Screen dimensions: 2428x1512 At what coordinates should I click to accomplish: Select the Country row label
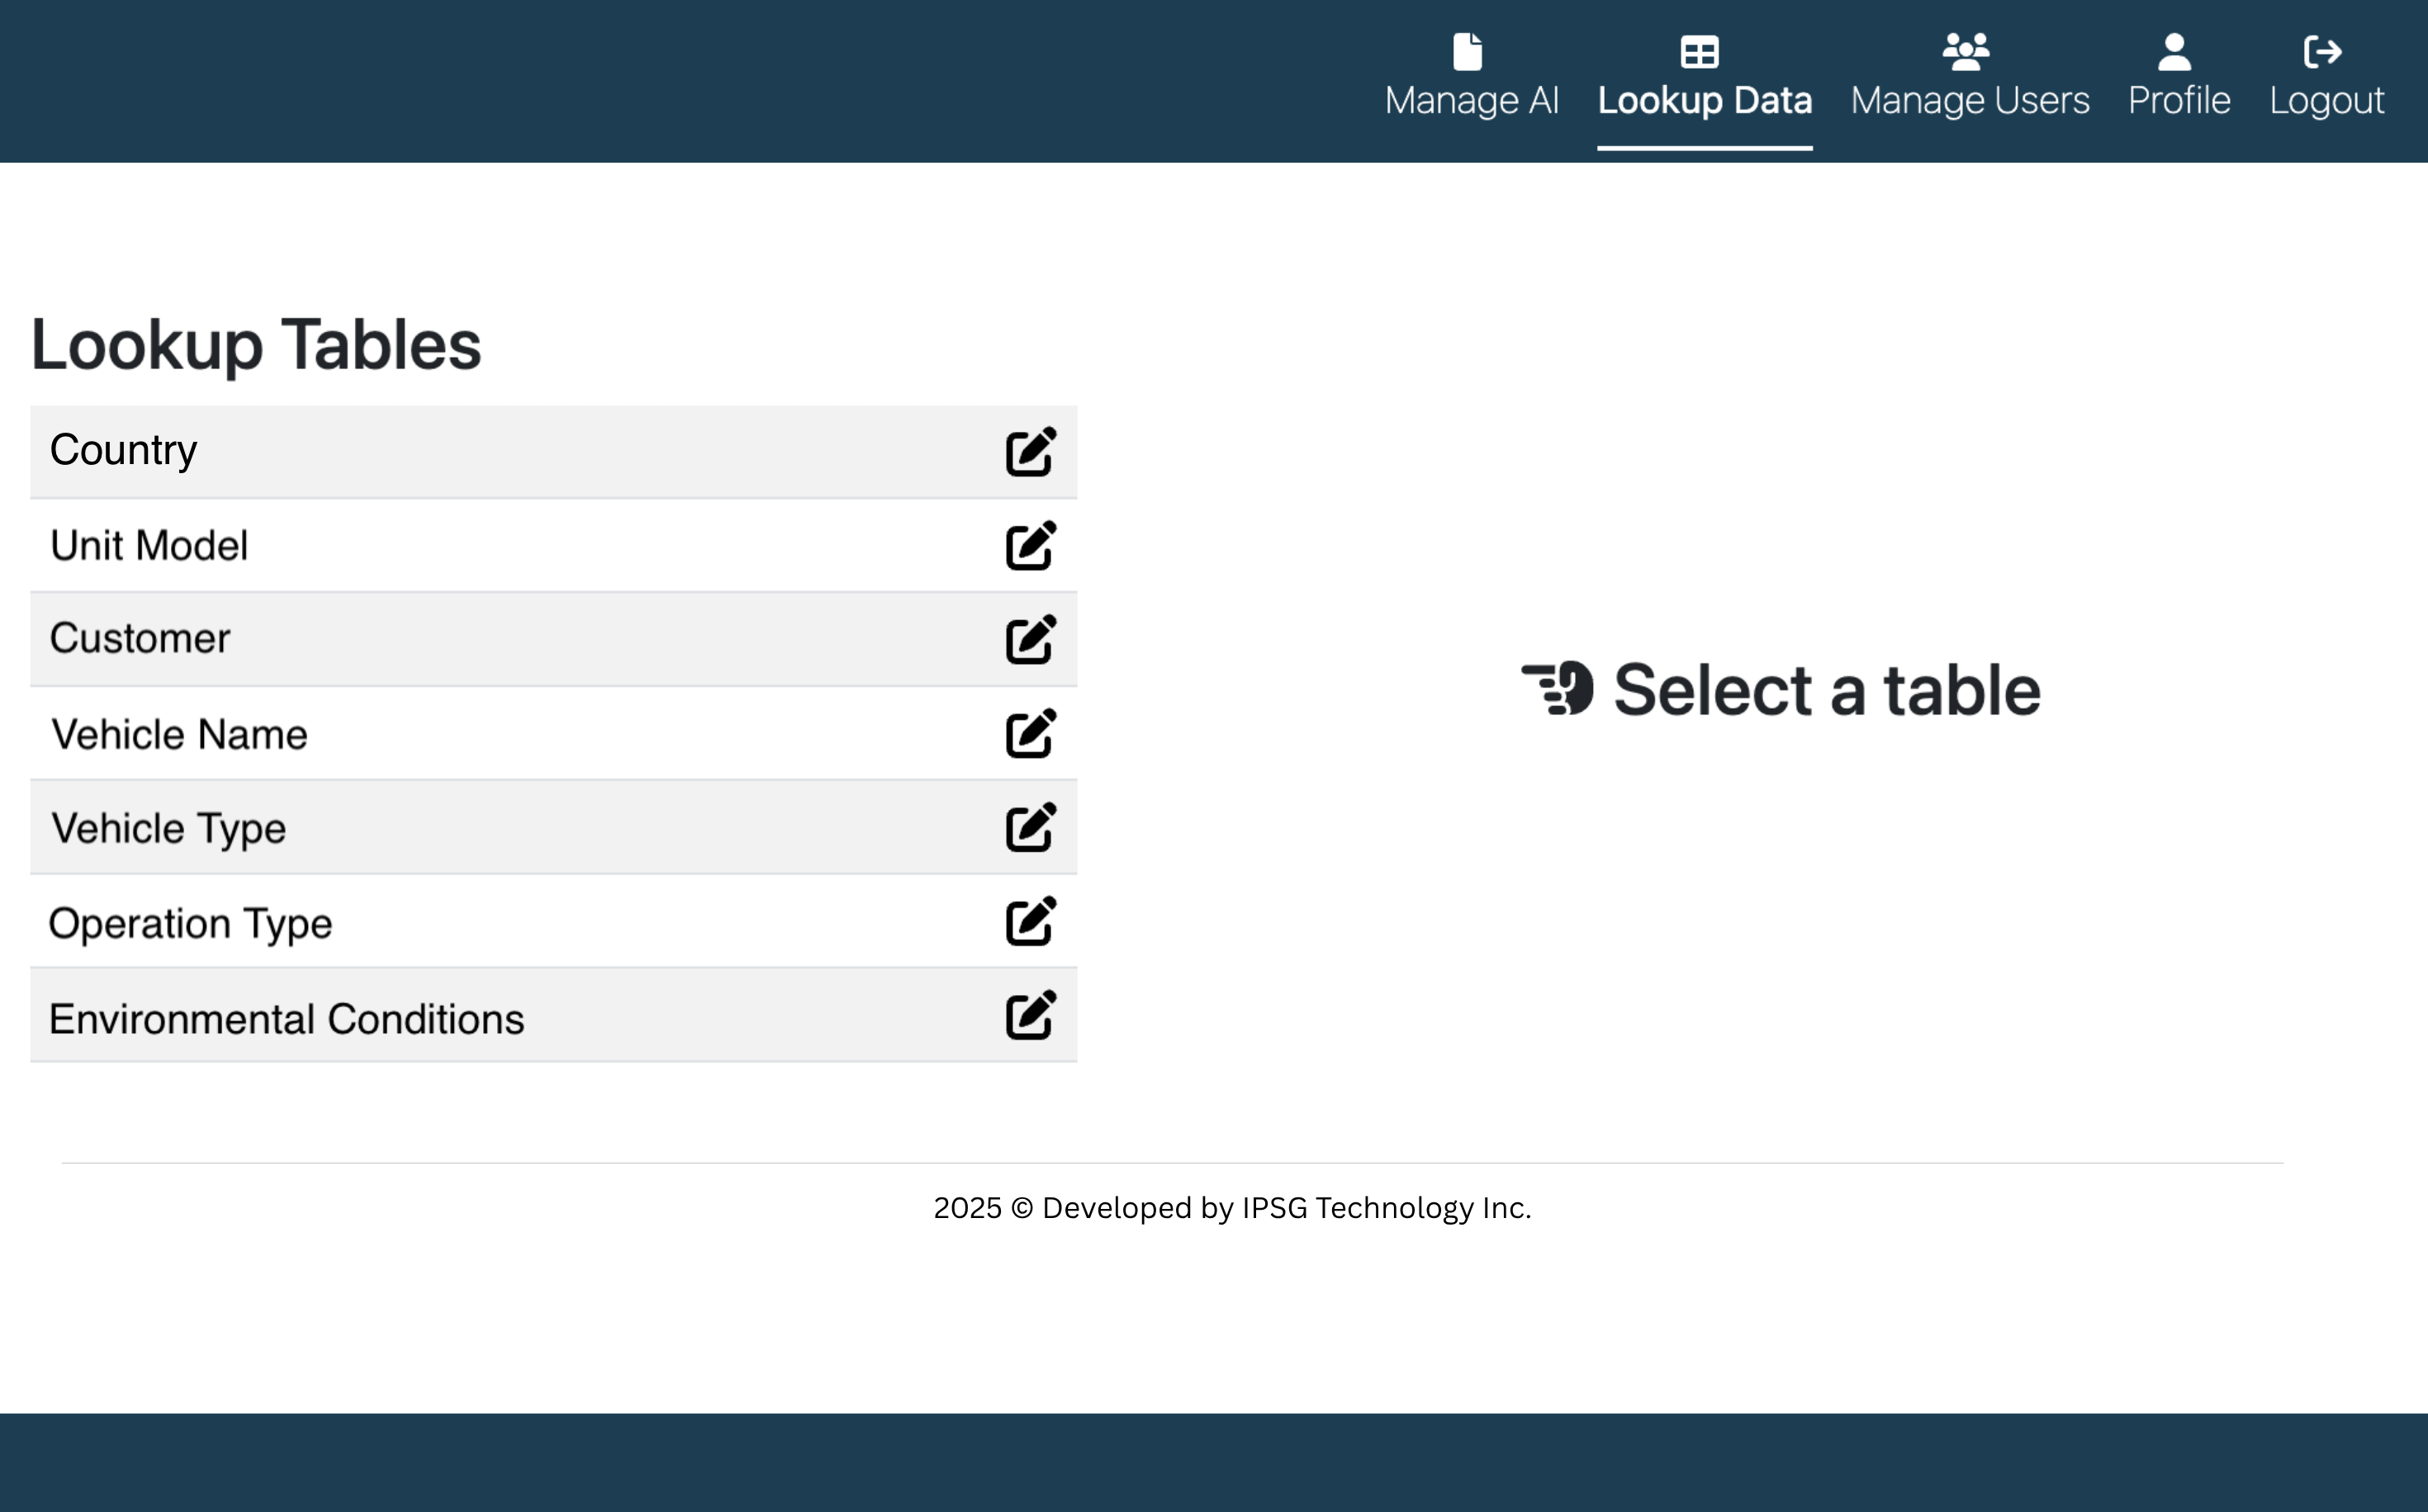pyautogui.click(x=124, y=451)
